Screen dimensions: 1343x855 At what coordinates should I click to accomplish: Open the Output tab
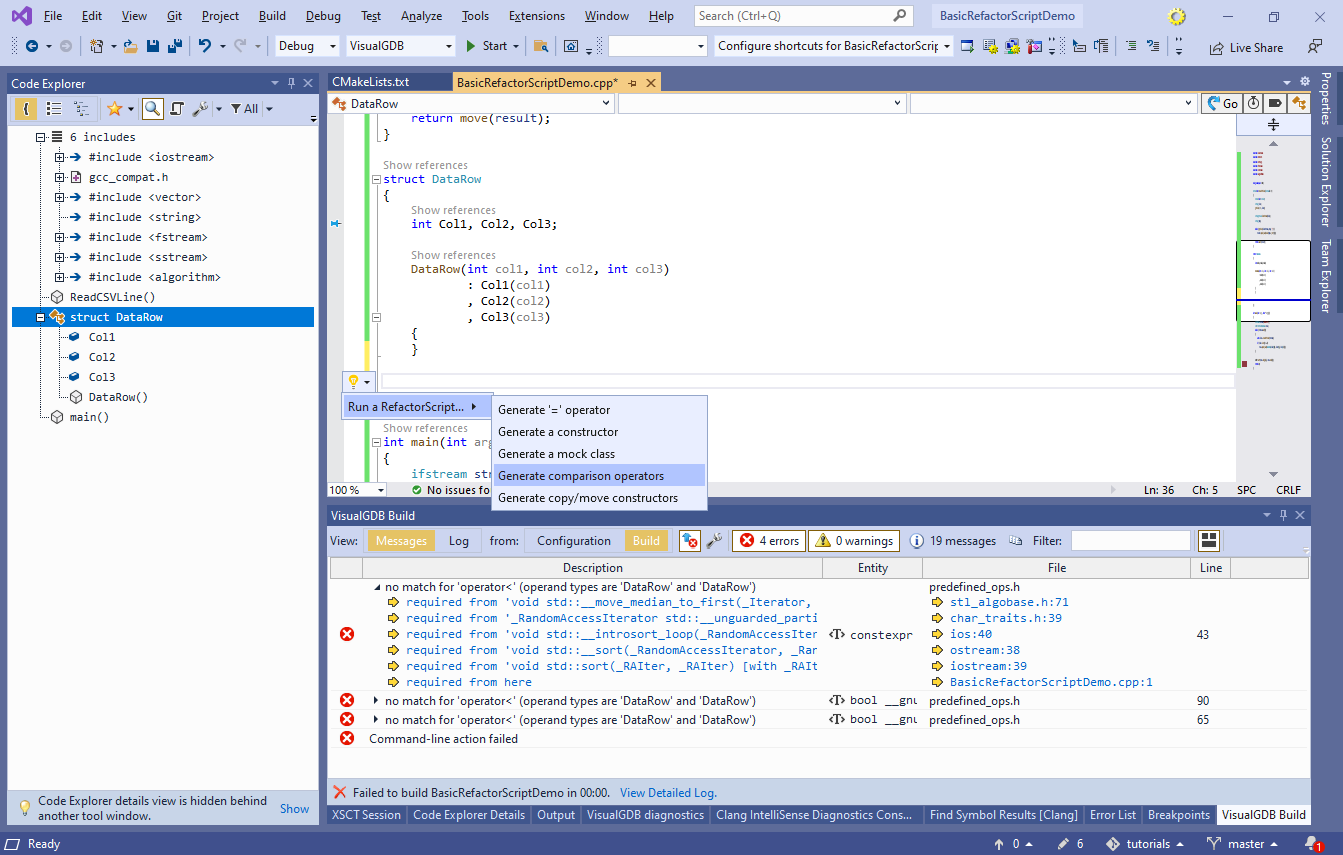click(x=556, y=815)
